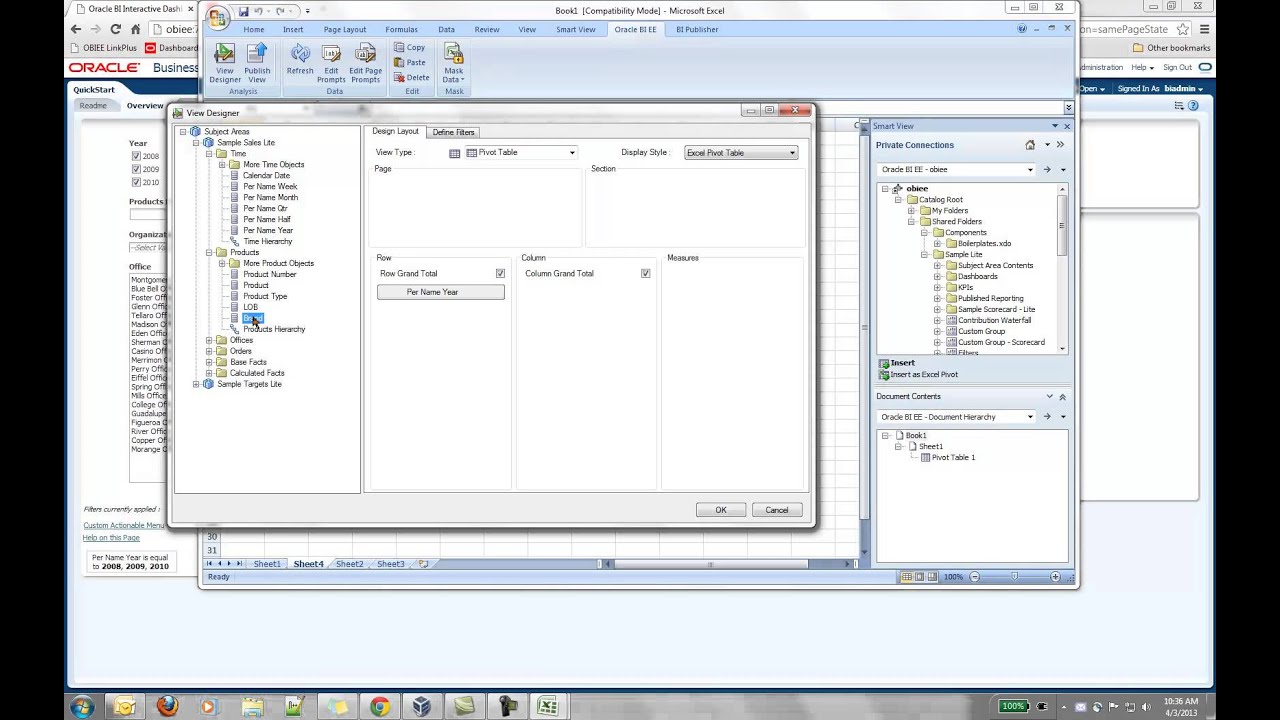Uncheck the 2009 year checkbox
Image resolution: width=1280 pixels, height=720 pixels.
click(x=136, y=169)
